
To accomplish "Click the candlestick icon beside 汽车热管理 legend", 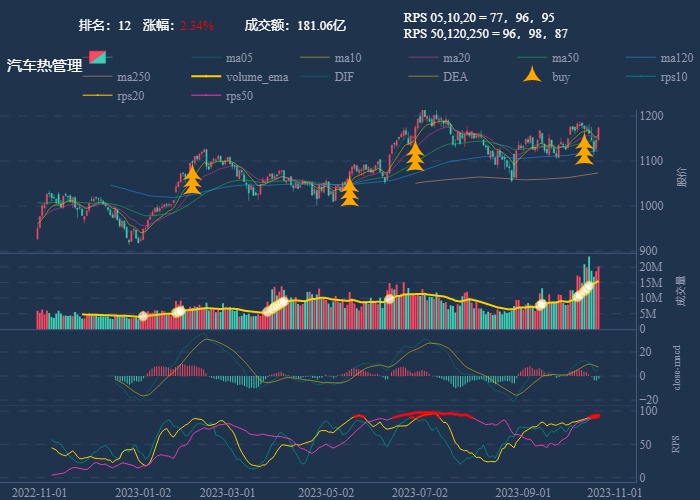I will tap(98, 57).
